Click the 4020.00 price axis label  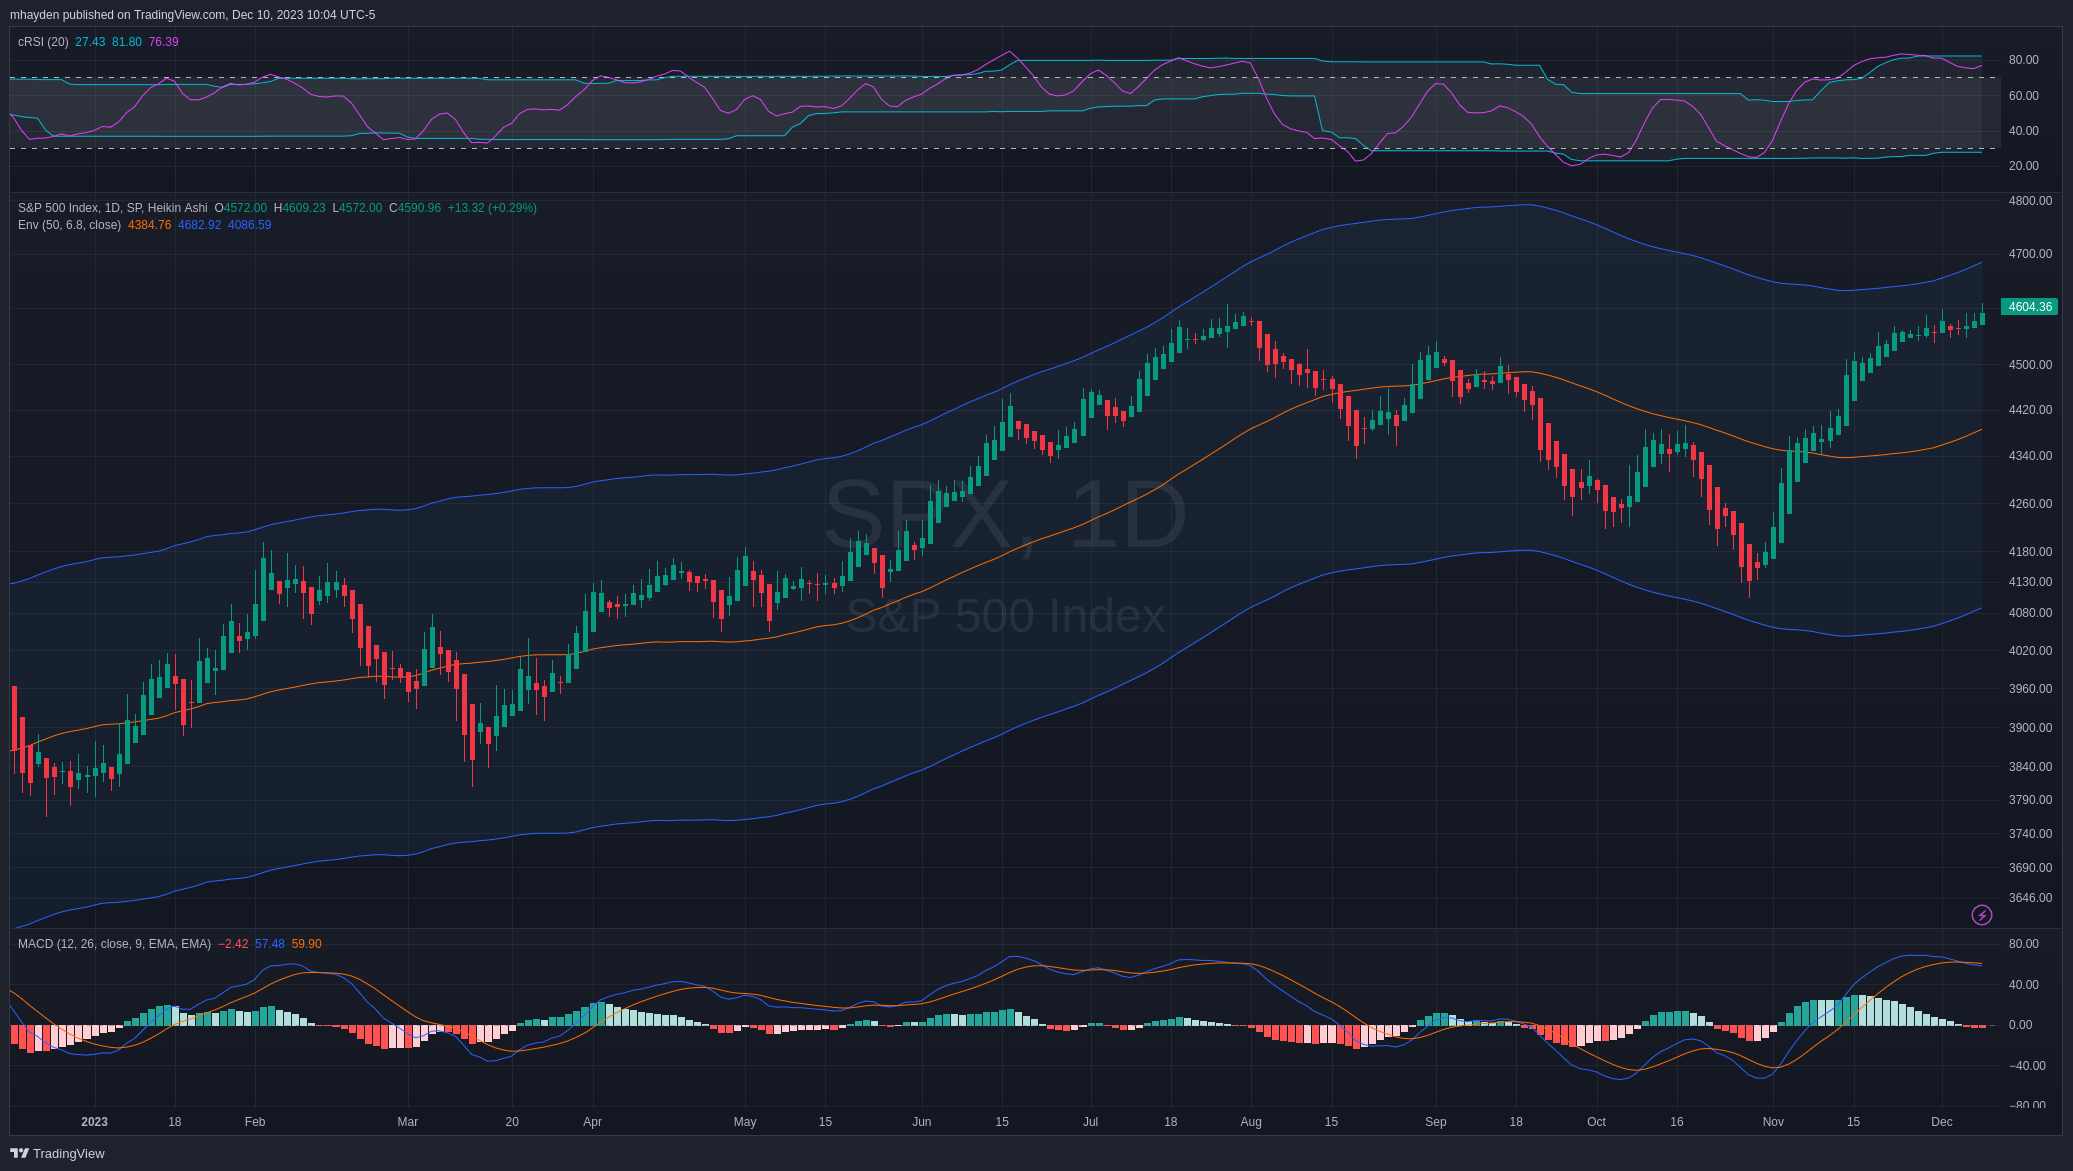[x=2030, y=651]
